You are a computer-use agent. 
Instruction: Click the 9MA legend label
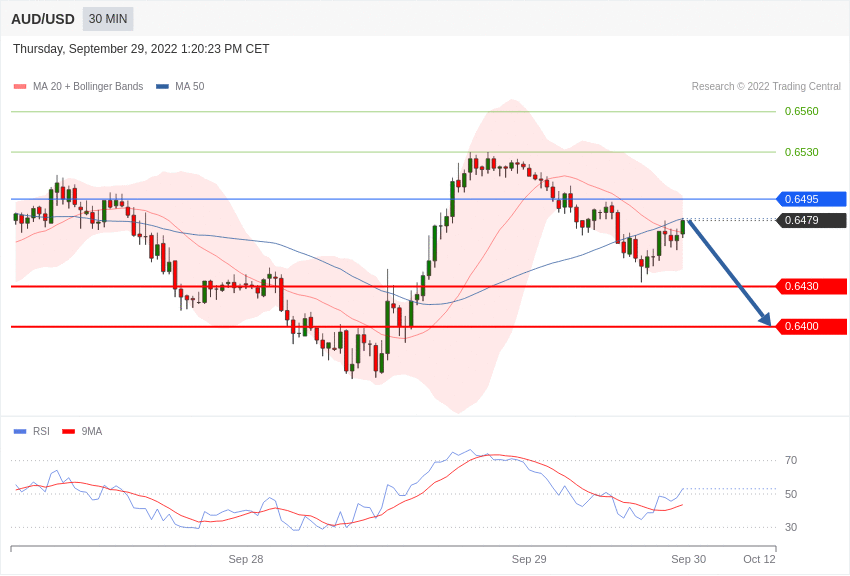point(92,431)
